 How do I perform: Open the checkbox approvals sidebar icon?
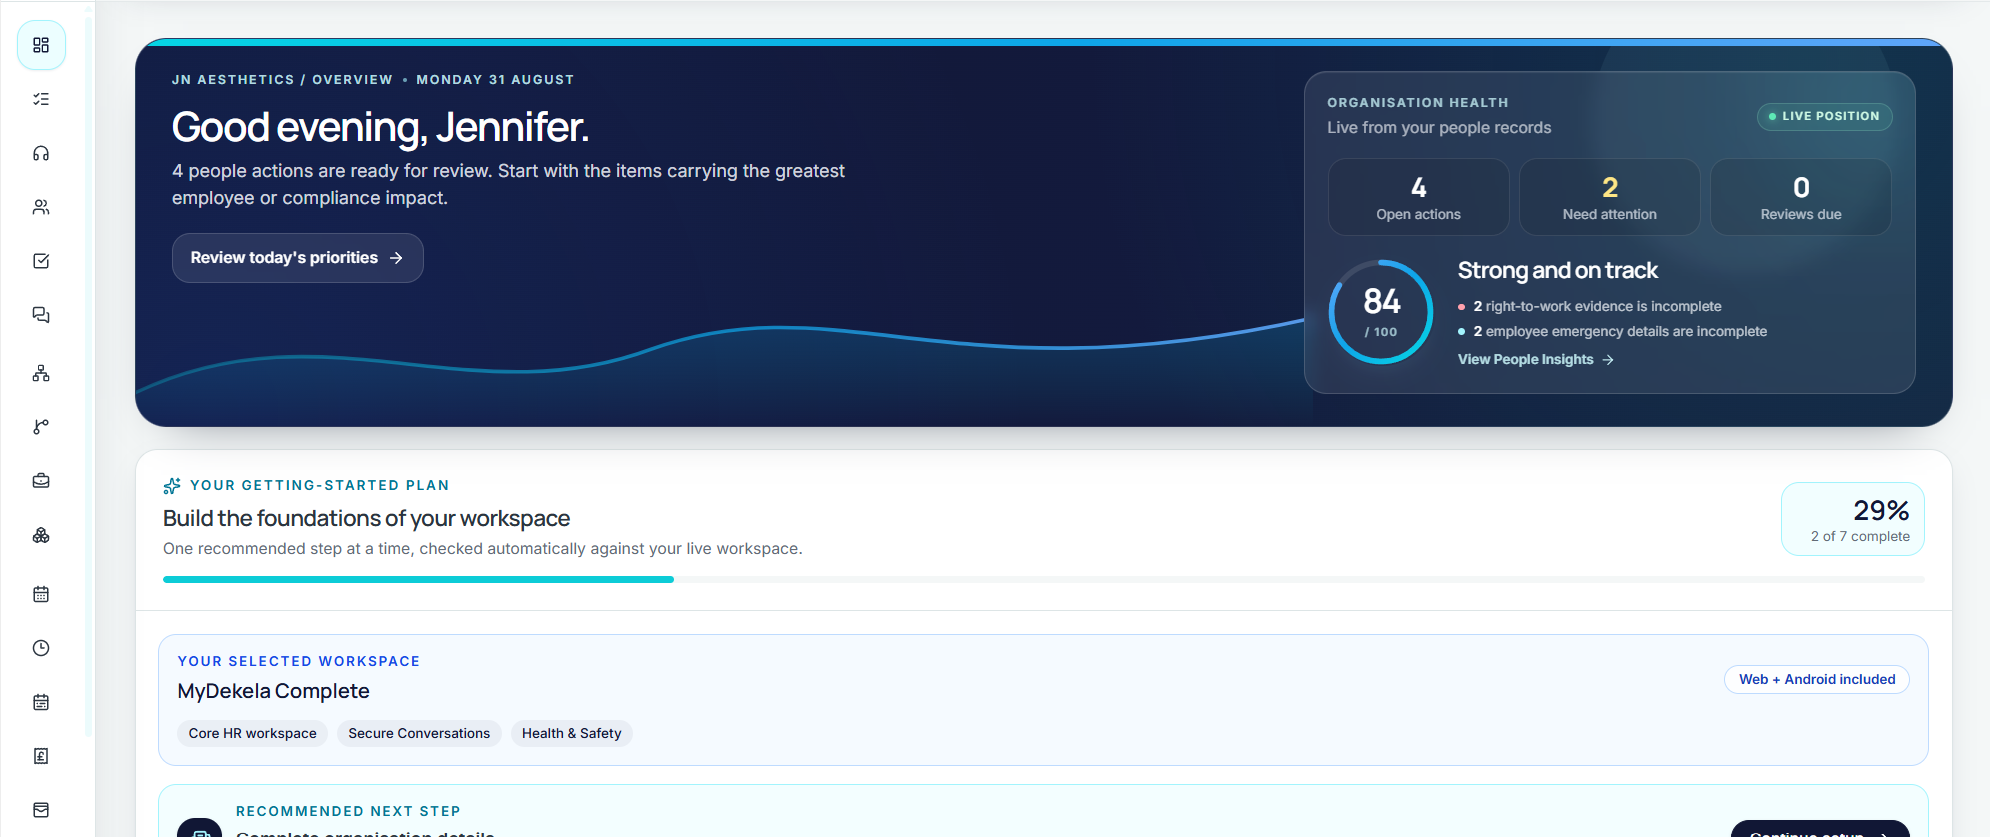41,261
